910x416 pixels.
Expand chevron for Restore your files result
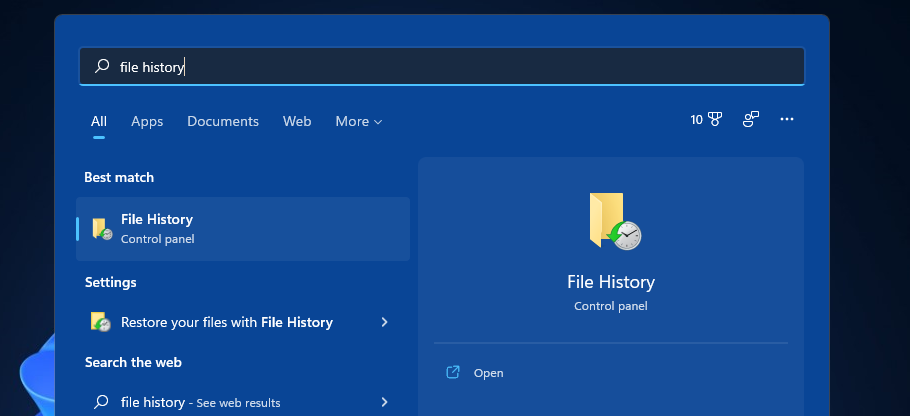[384, 322]
